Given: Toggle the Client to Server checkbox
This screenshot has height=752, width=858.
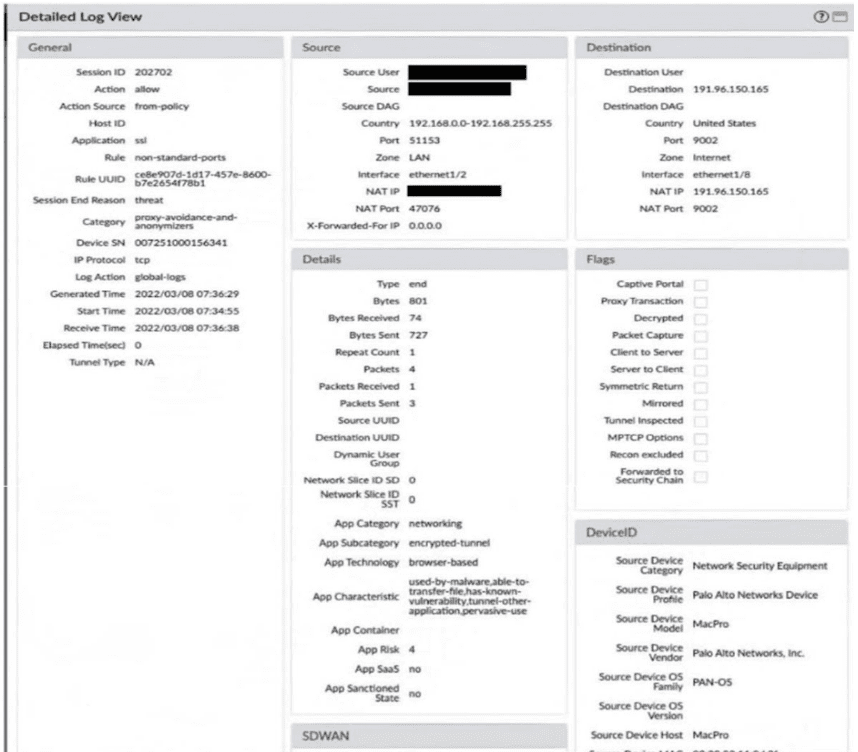Looking at the screenshot, I should pyautogui.click(x=700, y=353).
